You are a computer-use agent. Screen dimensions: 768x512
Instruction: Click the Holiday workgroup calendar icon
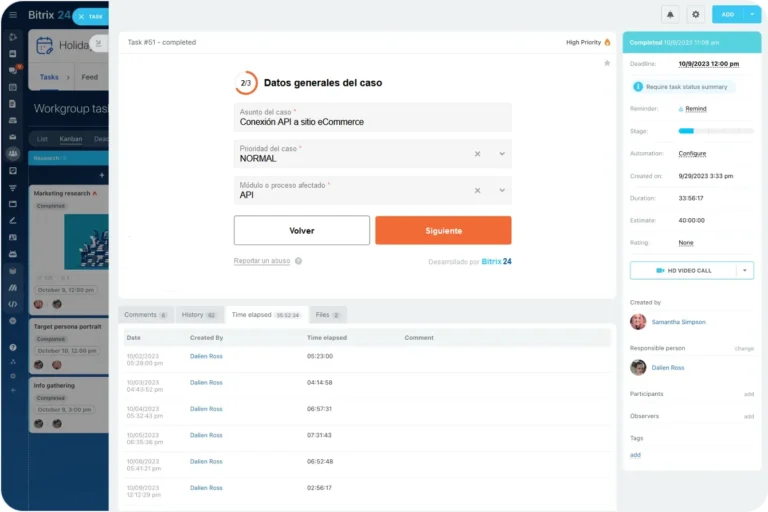(x=45, y=45)
